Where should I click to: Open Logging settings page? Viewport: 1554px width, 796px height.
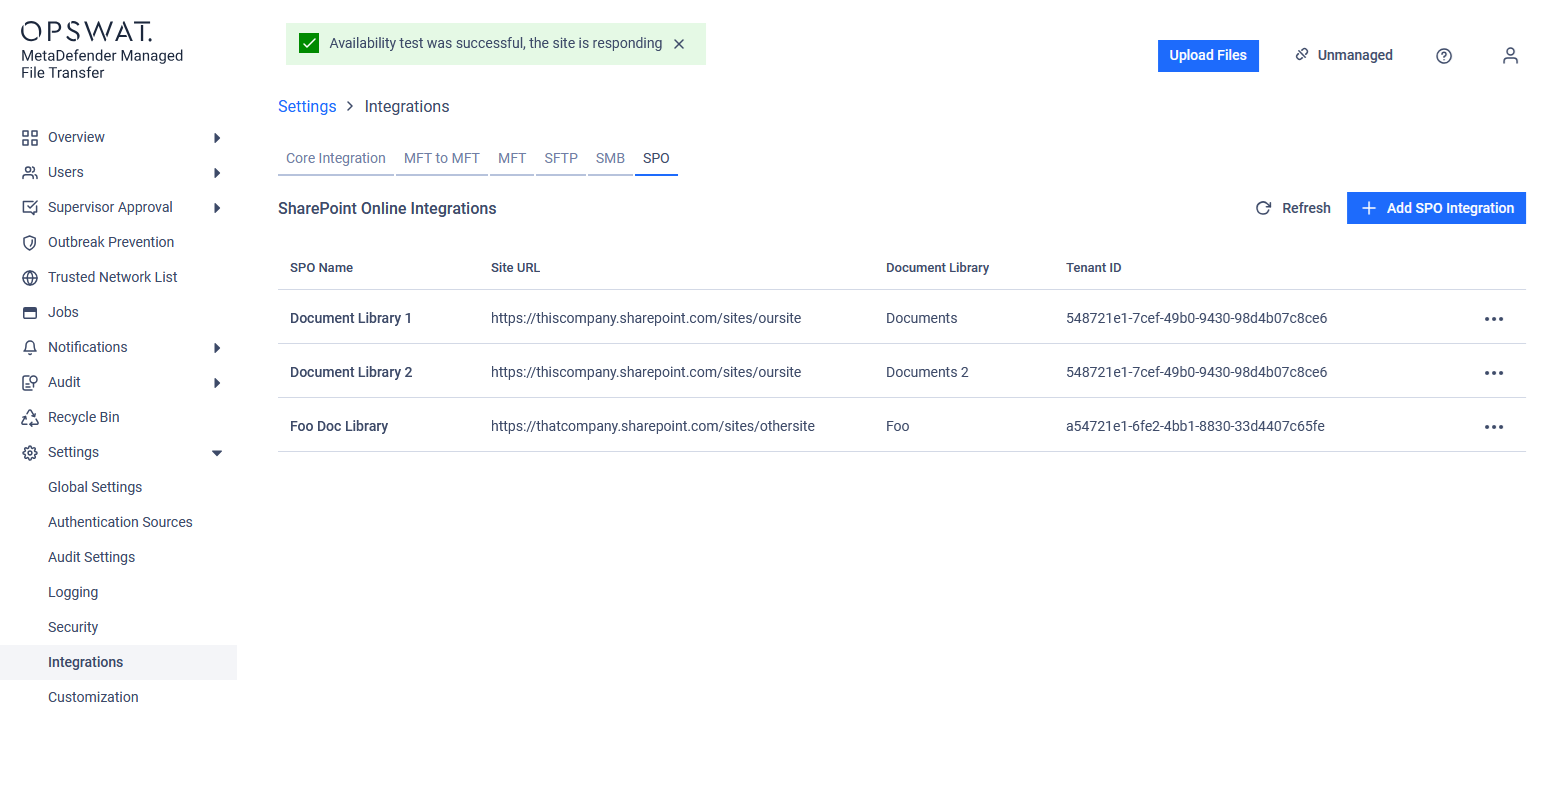[73, 592]
